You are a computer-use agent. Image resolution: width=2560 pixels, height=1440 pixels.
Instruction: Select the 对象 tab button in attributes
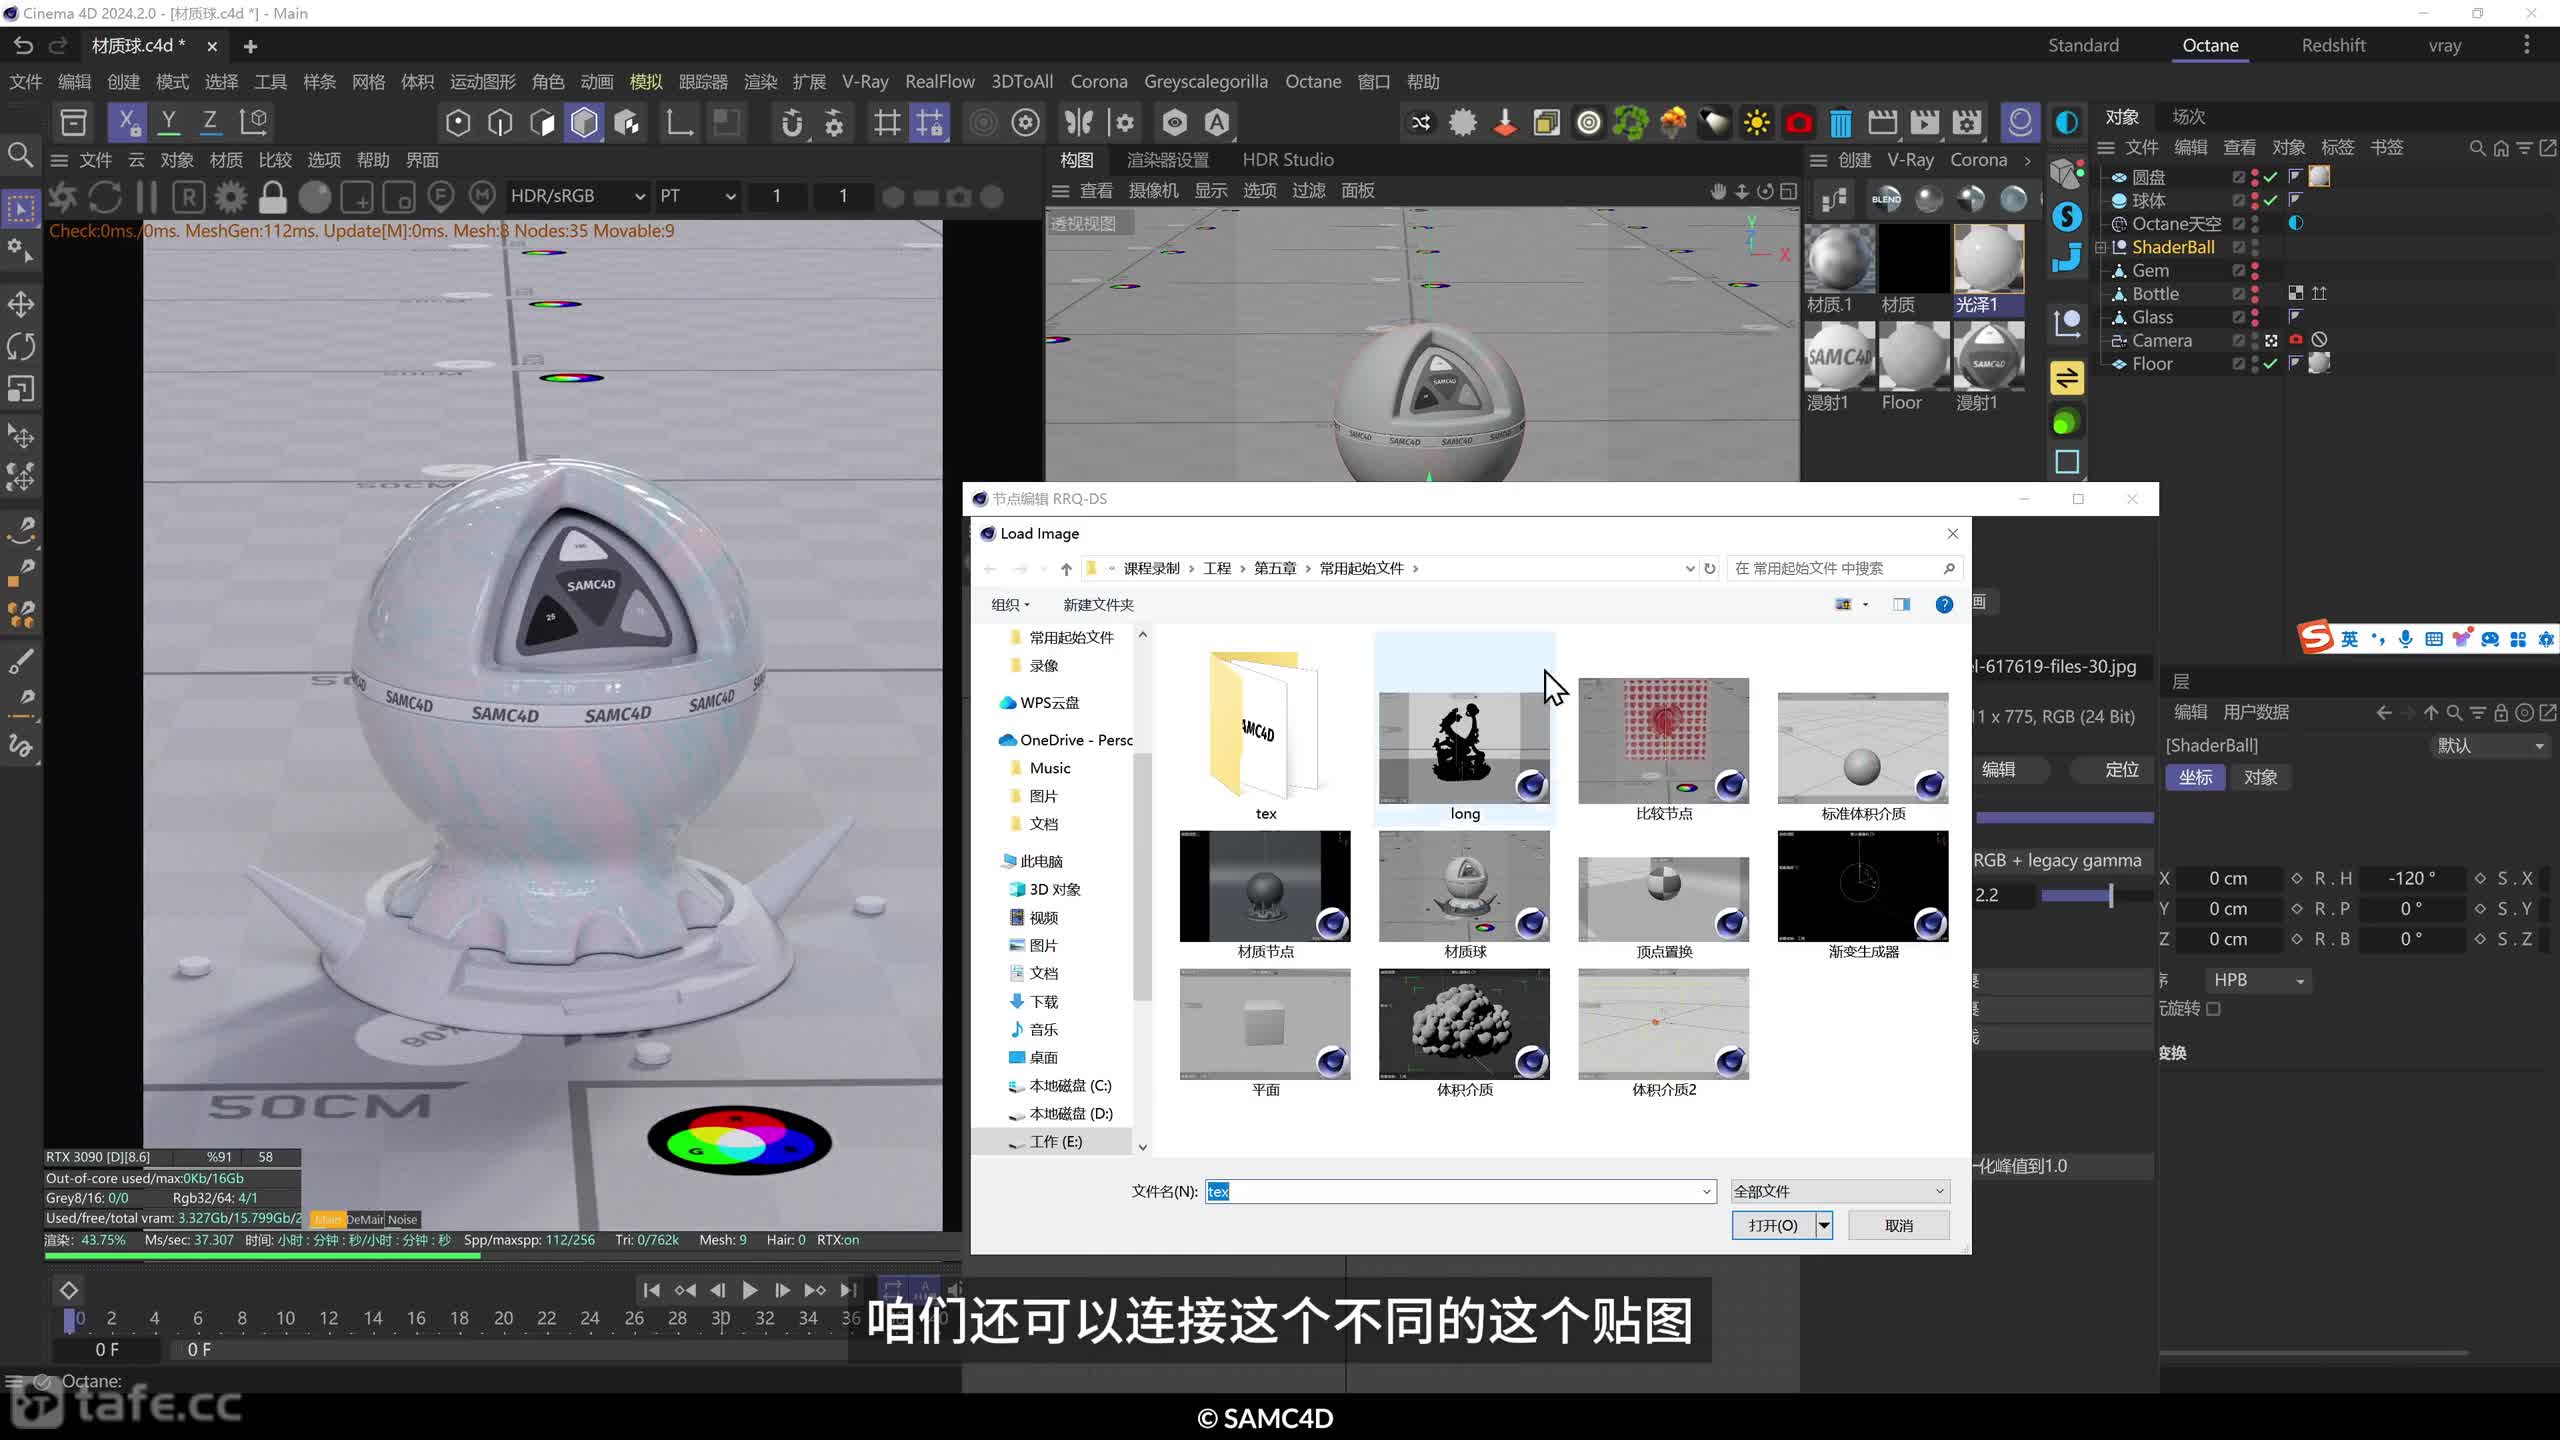pos(2260,777)
